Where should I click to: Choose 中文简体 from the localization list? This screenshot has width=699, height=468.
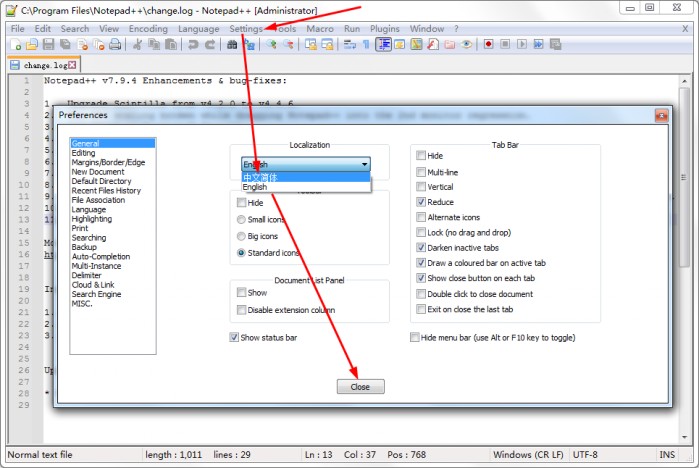coord(306,177)
